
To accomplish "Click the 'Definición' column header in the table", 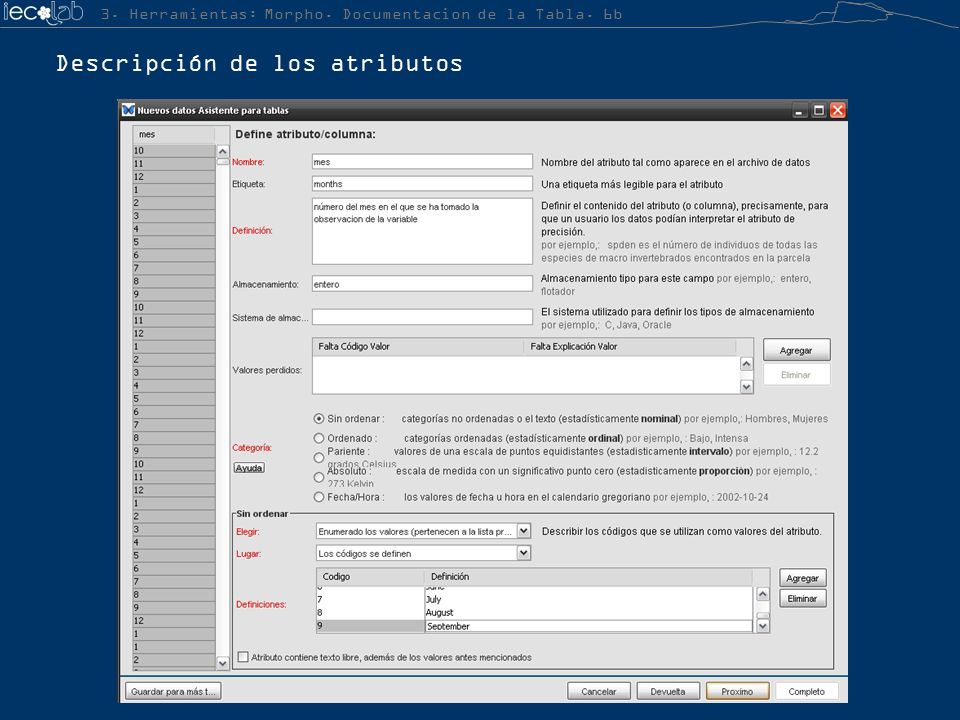I will point(588,577).
